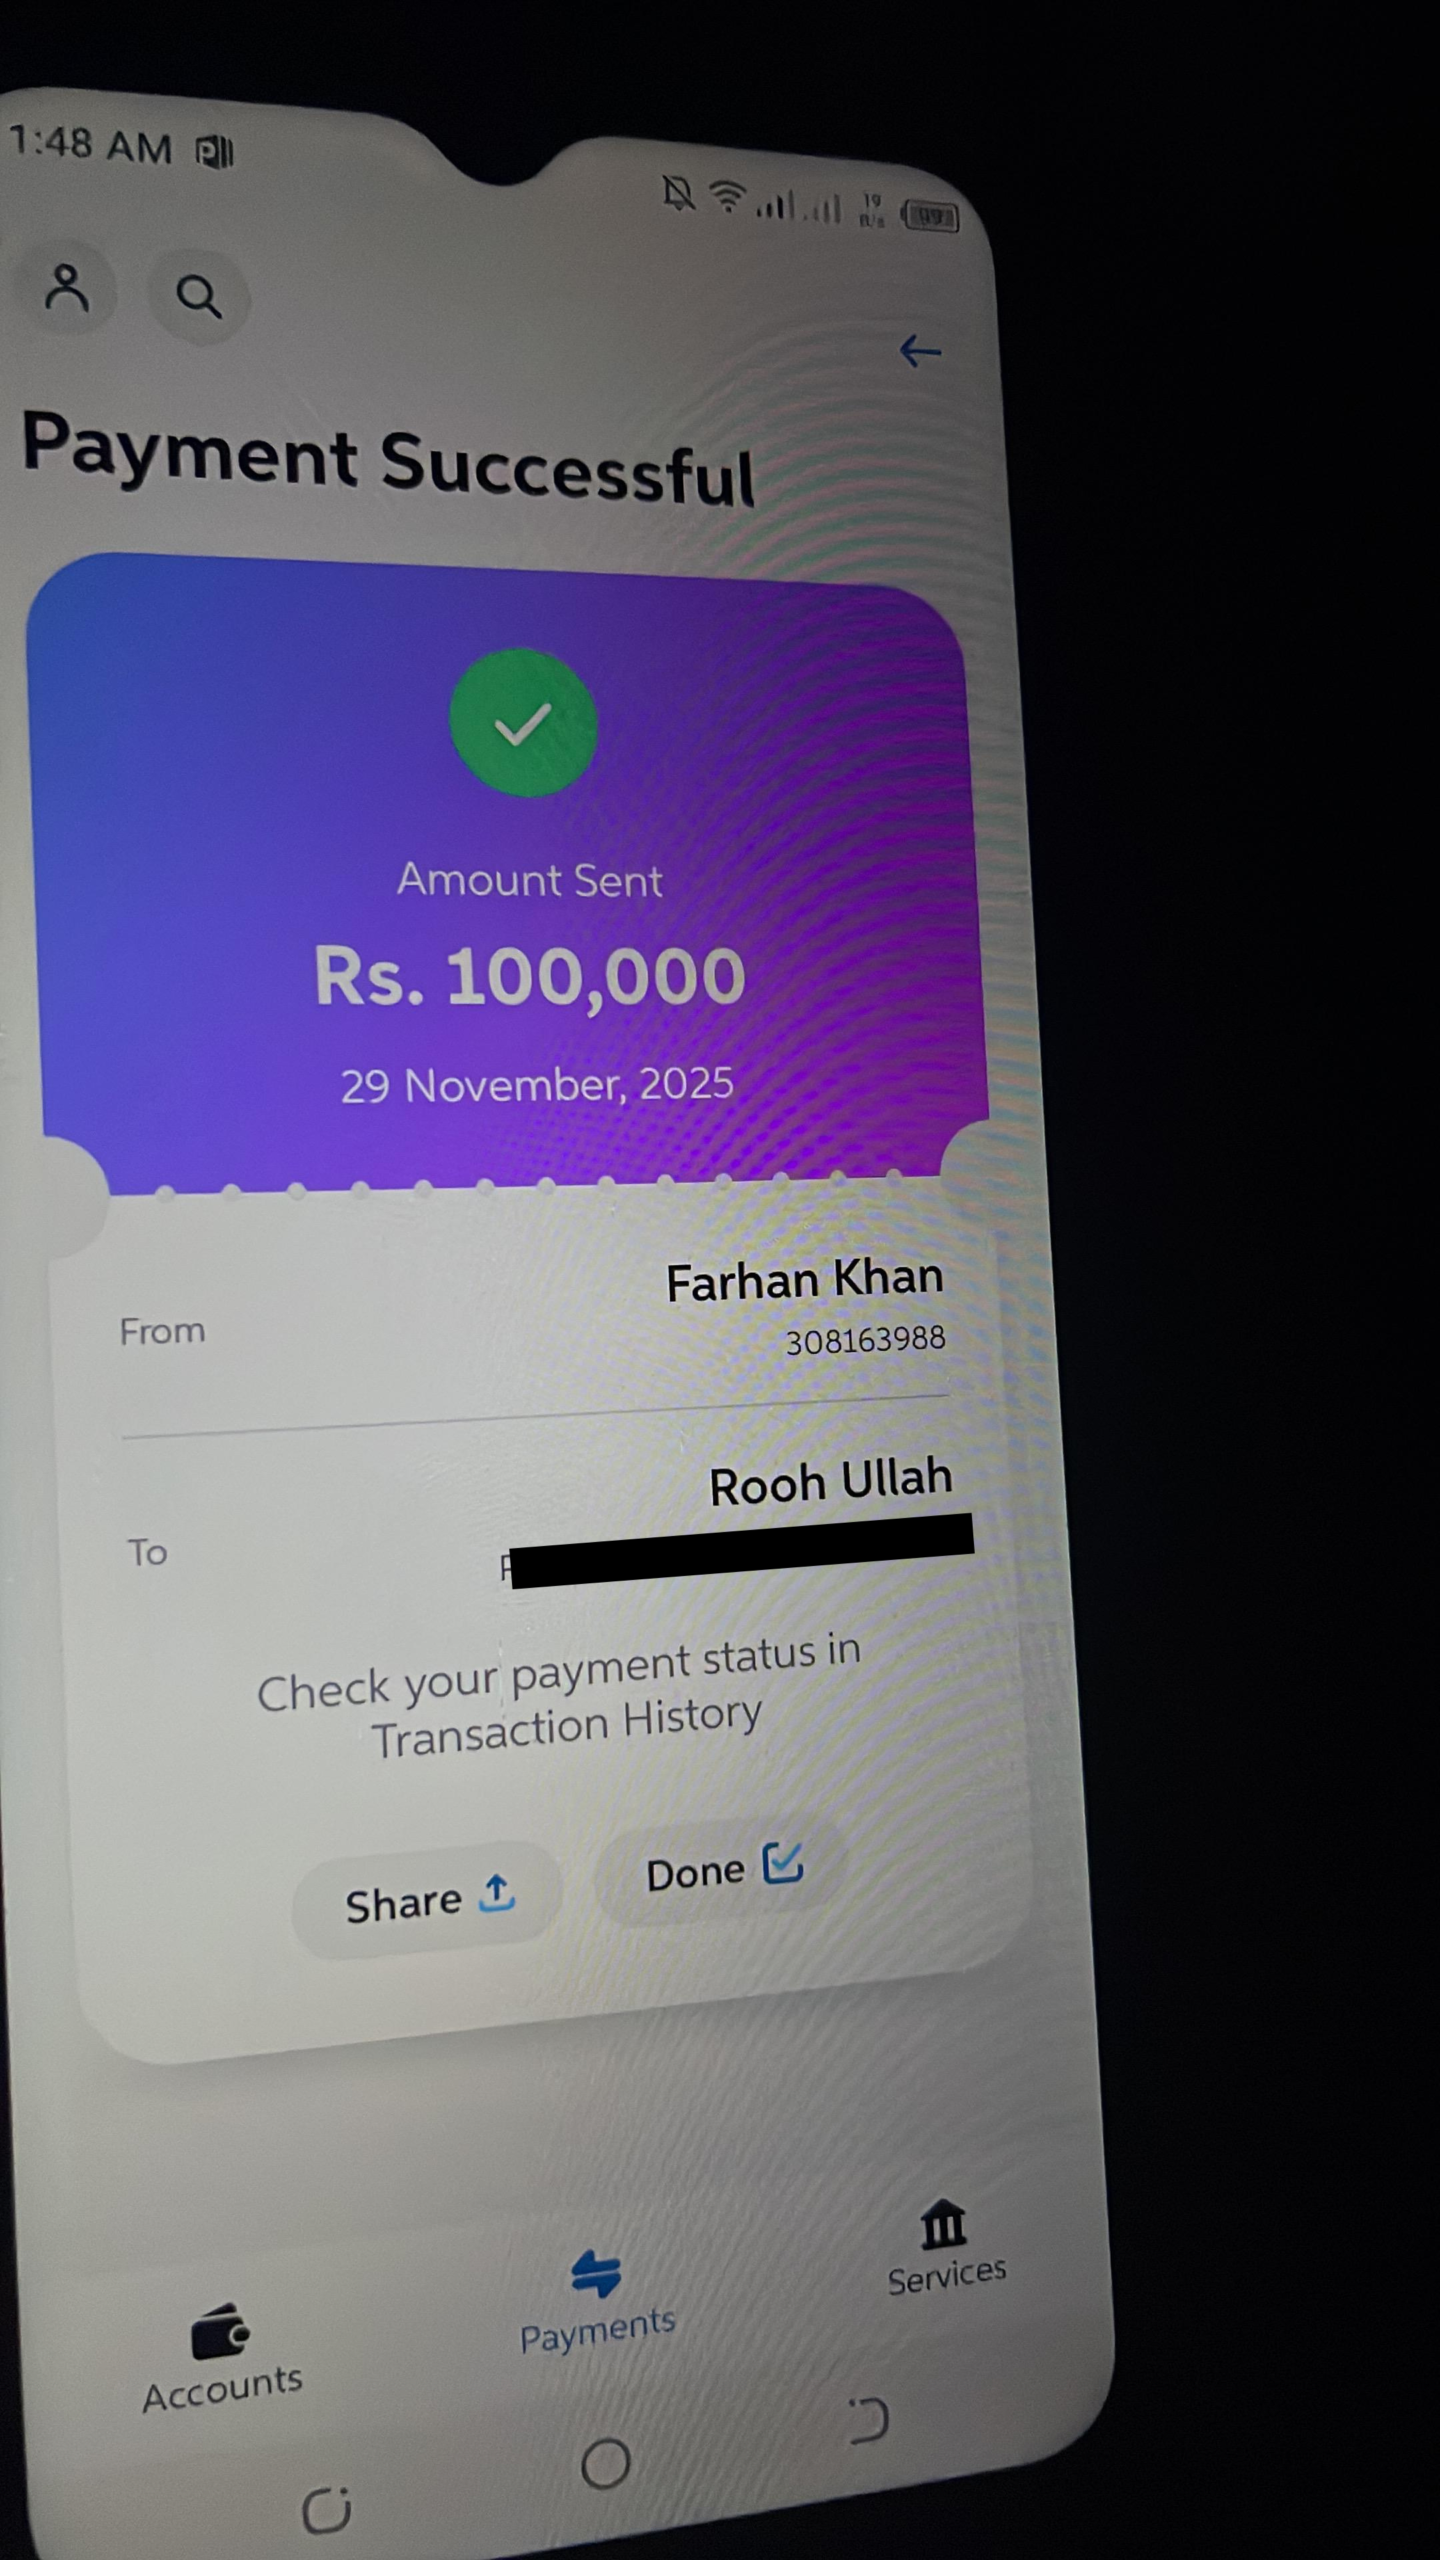Share the payment receipt
The width and height of the screenshot is (1440, 2560).
point(427,1900)
